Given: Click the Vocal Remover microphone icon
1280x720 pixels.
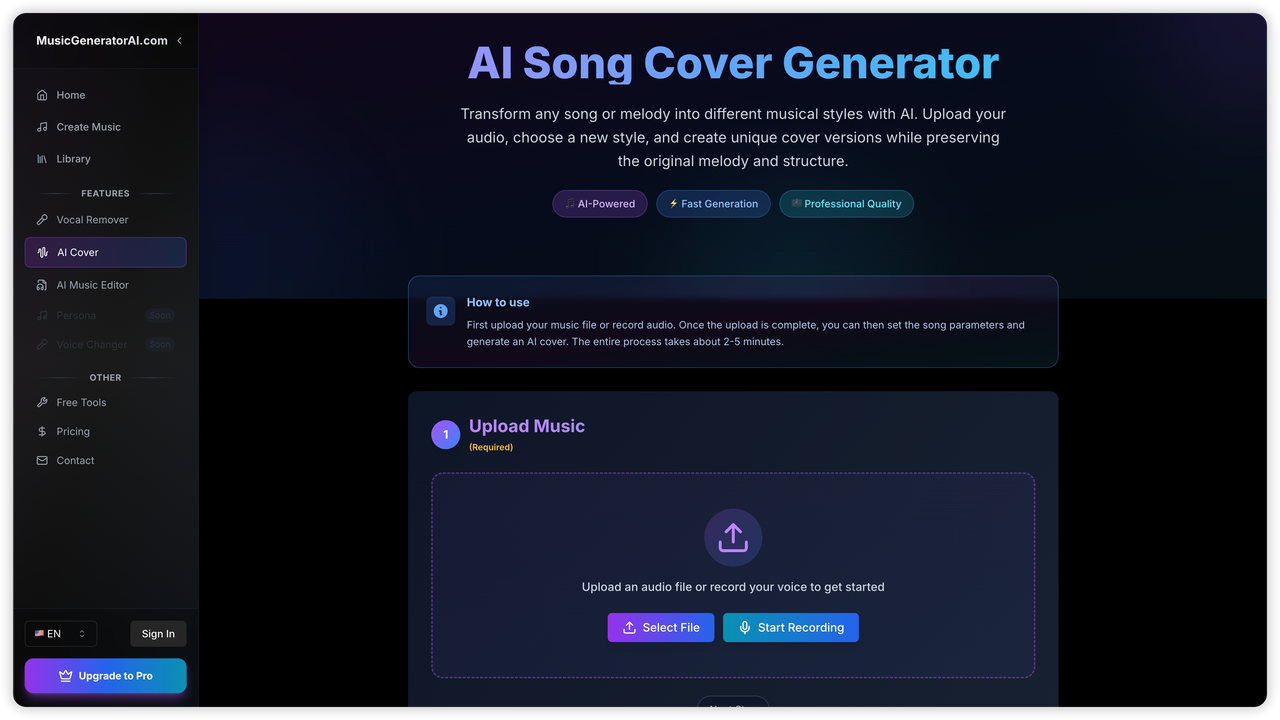Looking at the screenshot, I should 42,220.
